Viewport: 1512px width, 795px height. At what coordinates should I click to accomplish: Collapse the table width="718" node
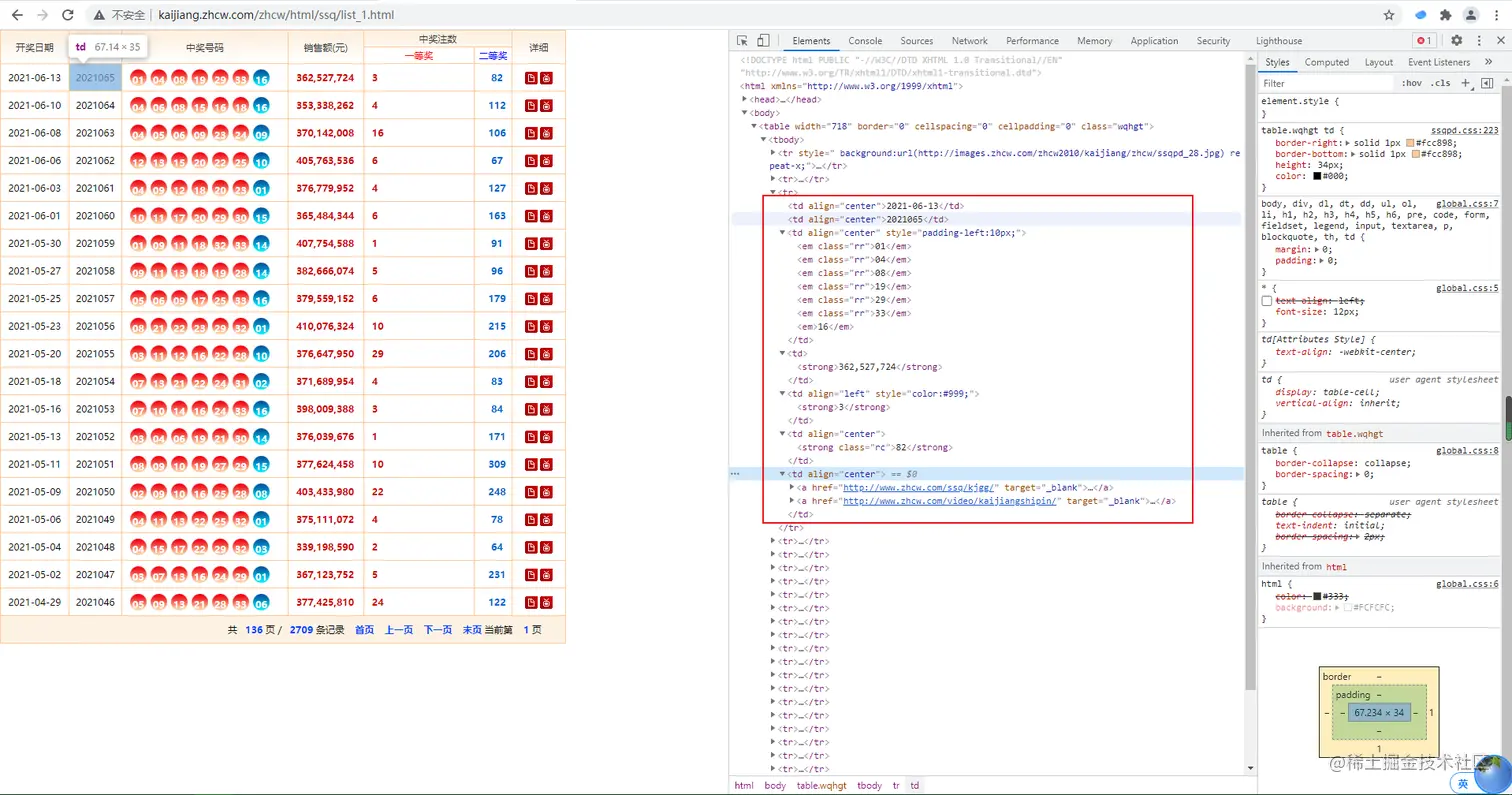pos(753,127)
